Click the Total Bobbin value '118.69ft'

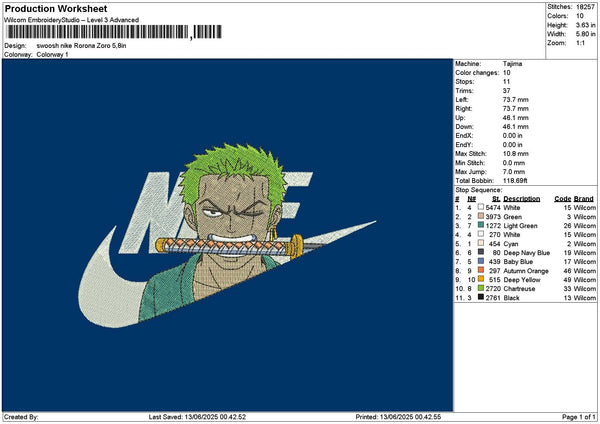click(515, 181)
